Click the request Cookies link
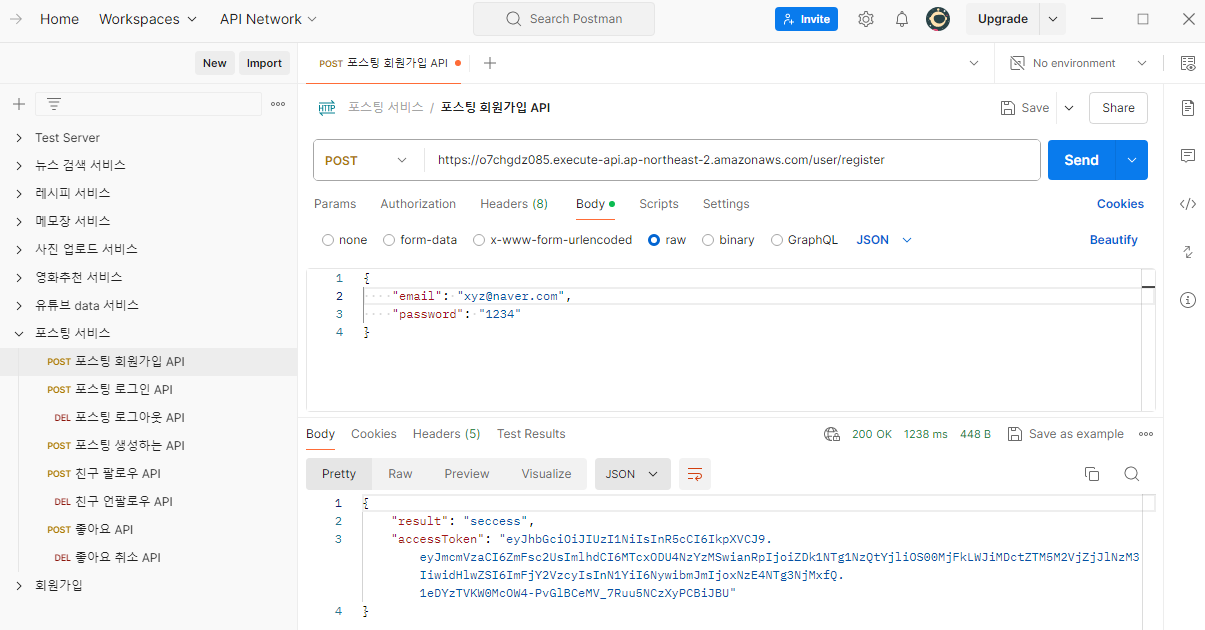Image resolution: width=1205 pixels, height=630 pixels. pos(1120,204)
